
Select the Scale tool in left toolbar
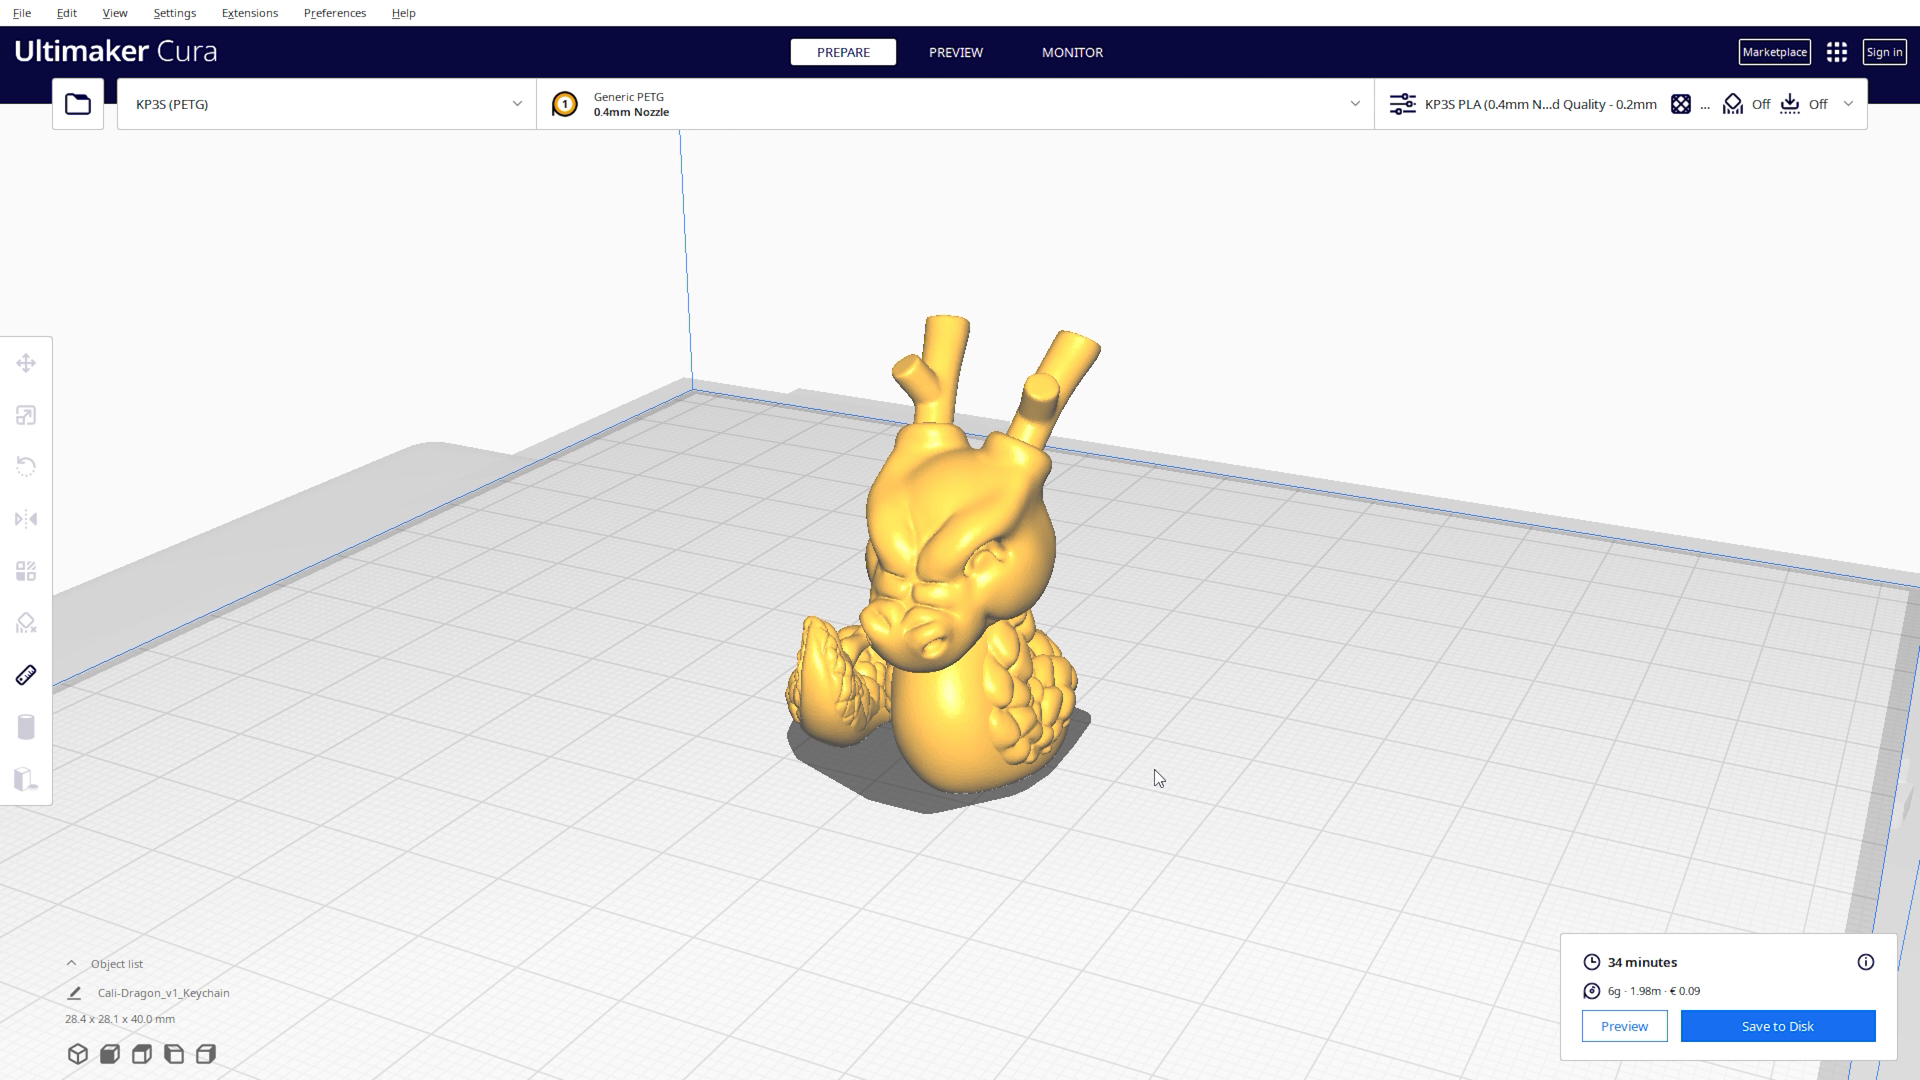click(26, 415)
